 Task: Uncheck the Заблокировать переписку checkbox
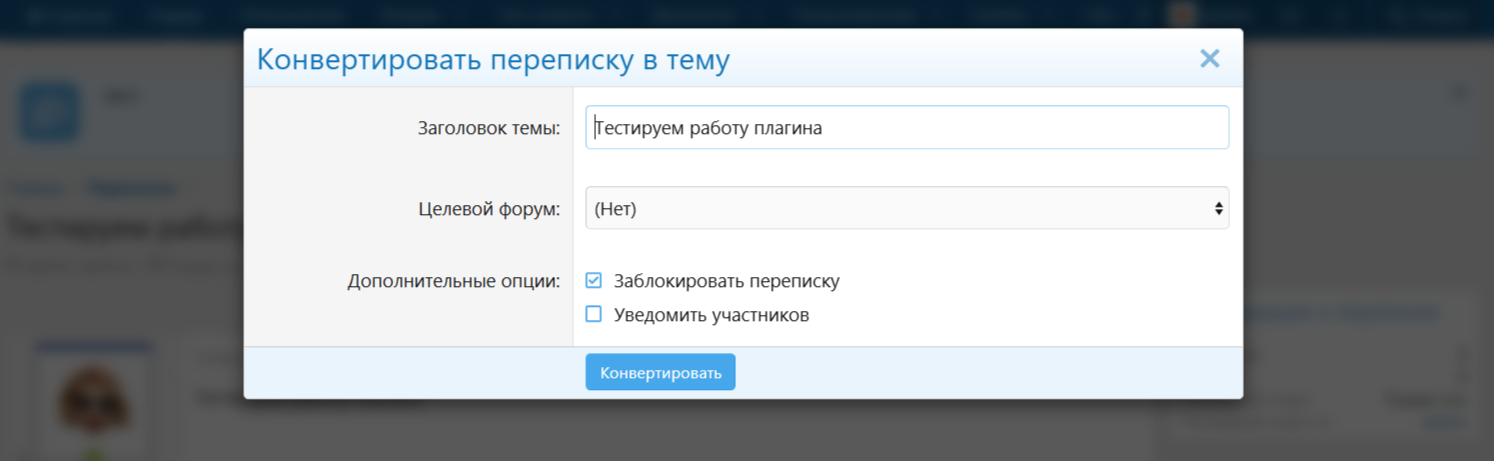pyautogui.click(x=594, y=281)
